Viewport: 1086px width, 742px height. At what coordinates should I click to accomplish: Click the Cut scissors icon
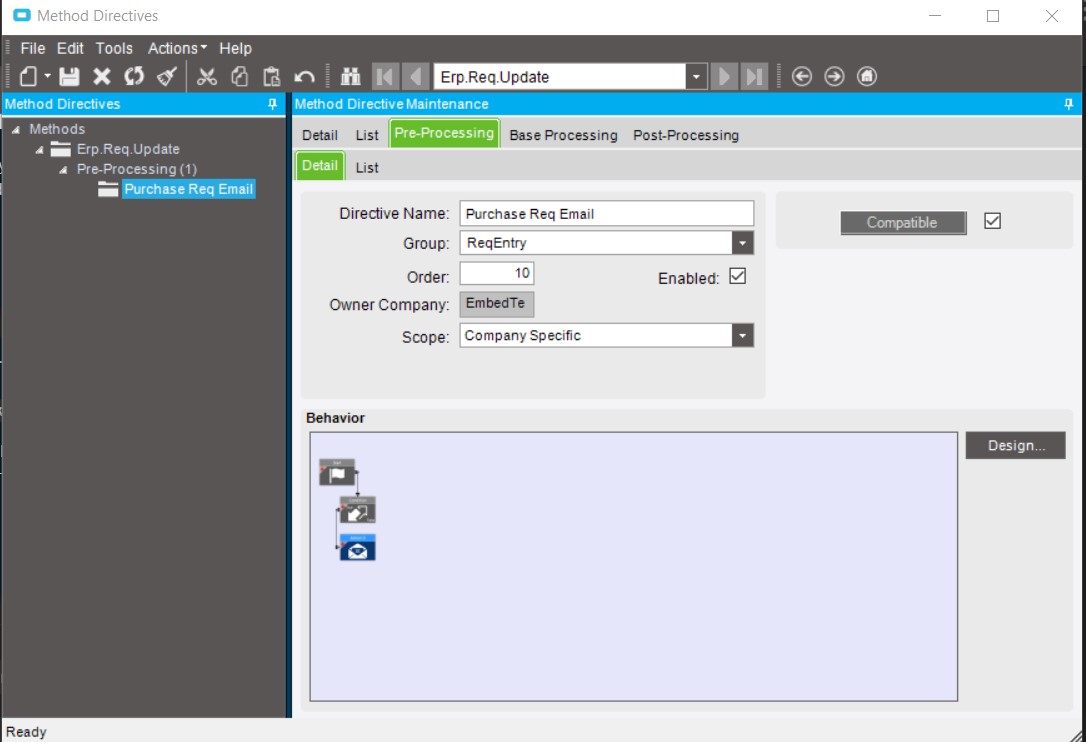pyautogui.click(x=207, y=77)
